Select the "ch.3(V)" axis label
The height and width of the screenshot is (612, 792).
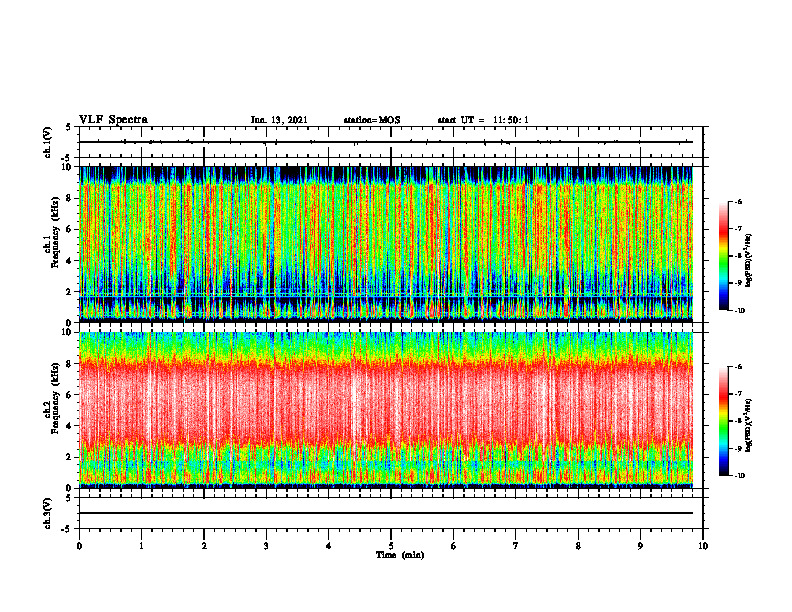(47, 513)
